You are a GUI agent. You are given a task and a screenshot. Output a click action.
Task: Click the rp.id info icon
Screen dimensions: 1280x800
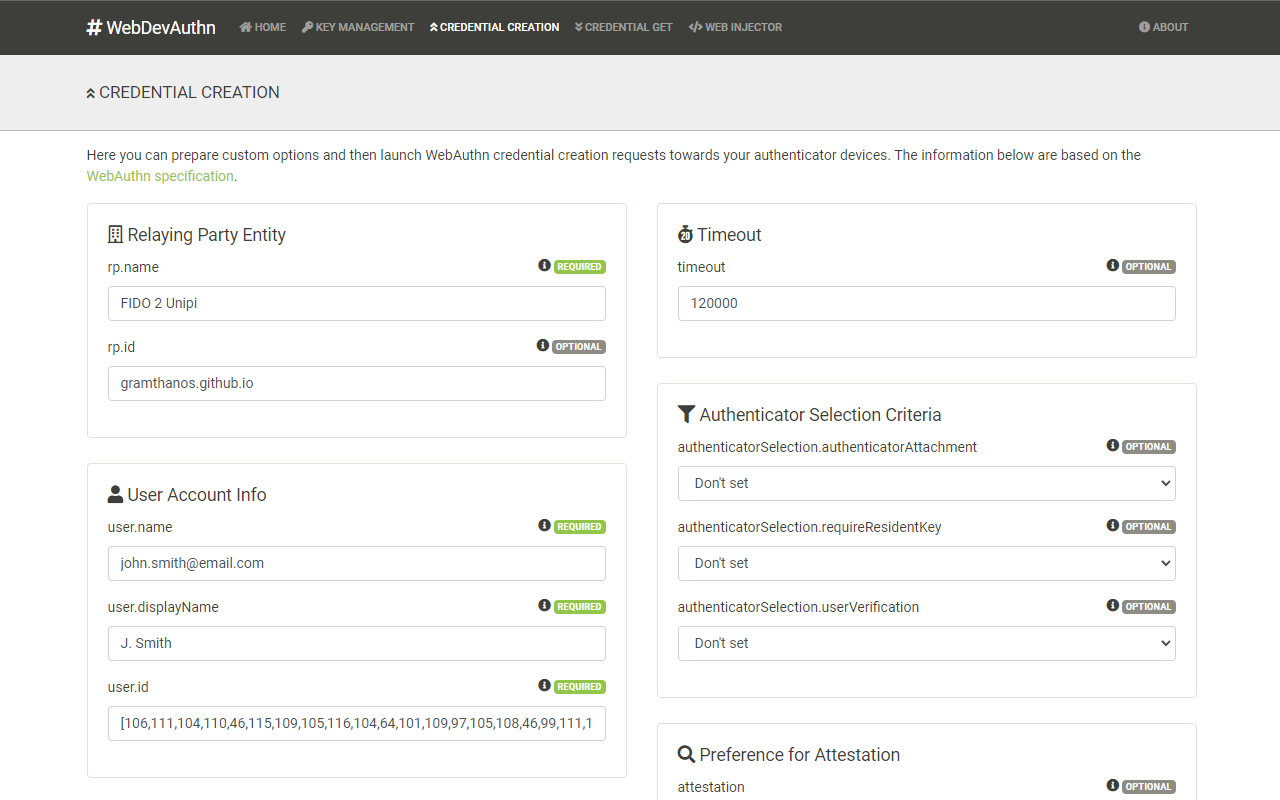(x=543, y=346)
